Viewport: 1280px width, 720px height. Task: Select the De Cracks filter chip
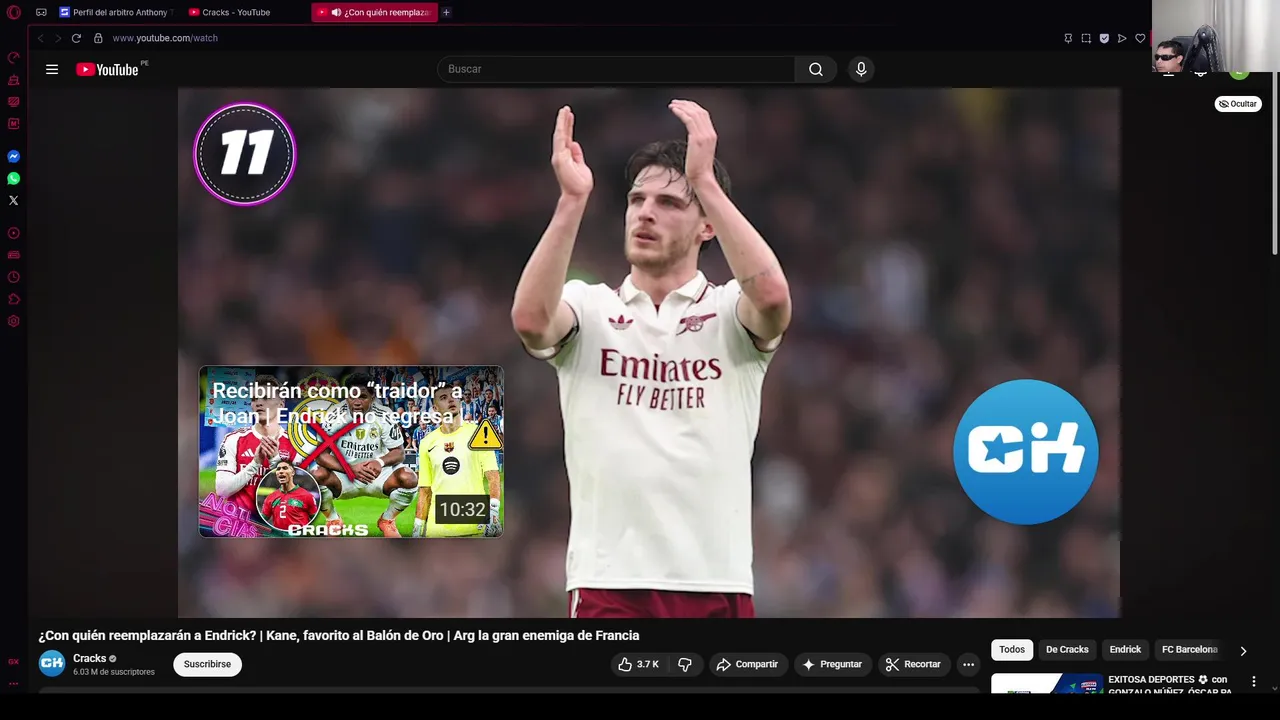click(1067, 650)
